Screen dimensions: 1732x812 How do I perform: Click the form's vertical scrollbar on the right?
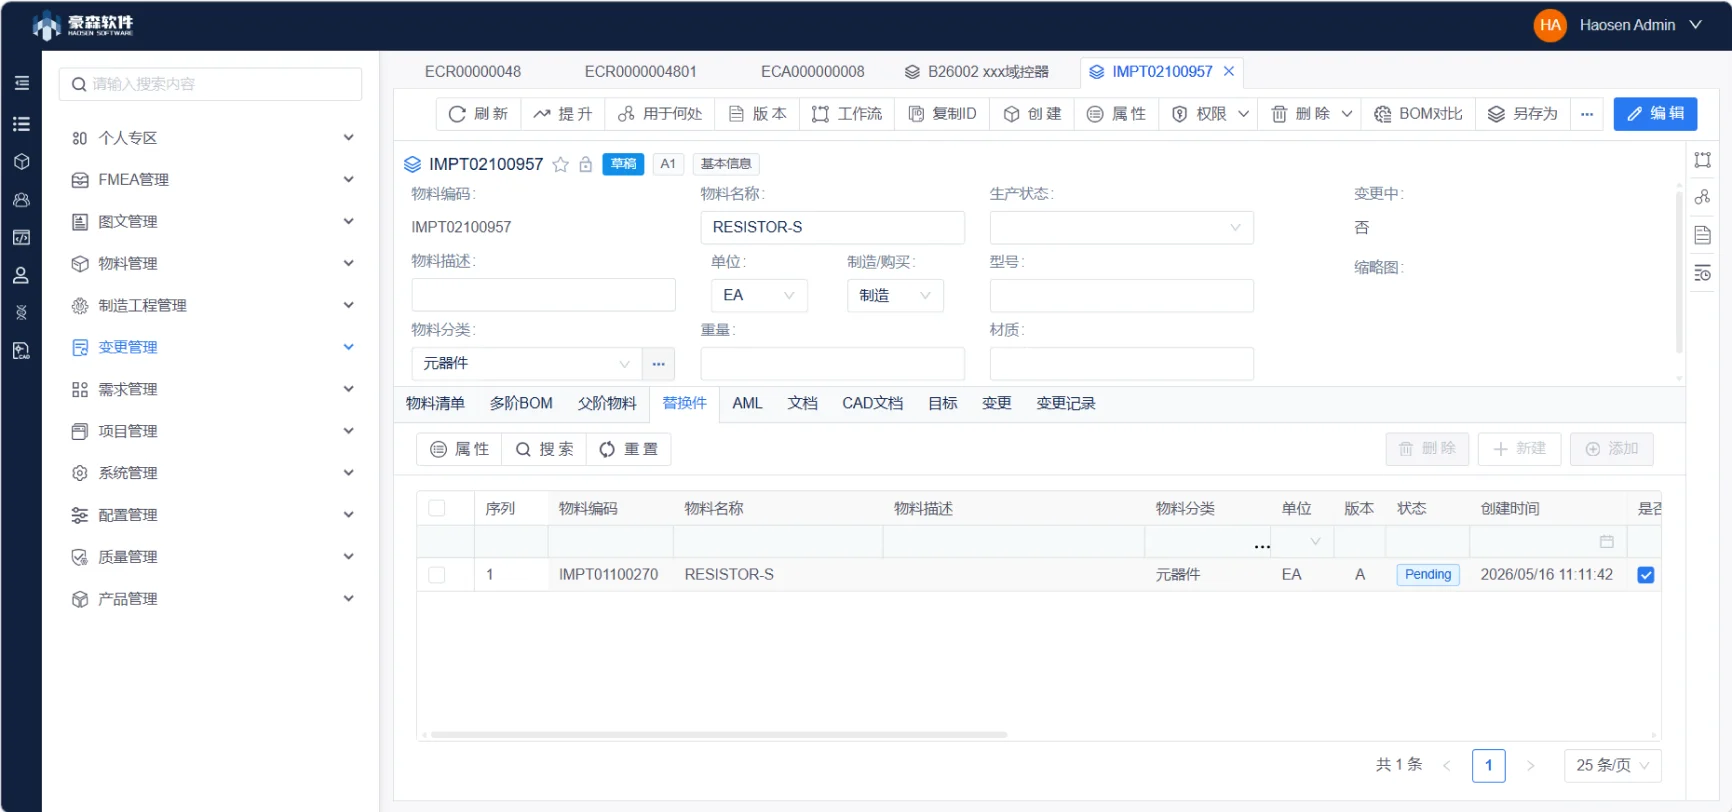[x=1679, y=271]
